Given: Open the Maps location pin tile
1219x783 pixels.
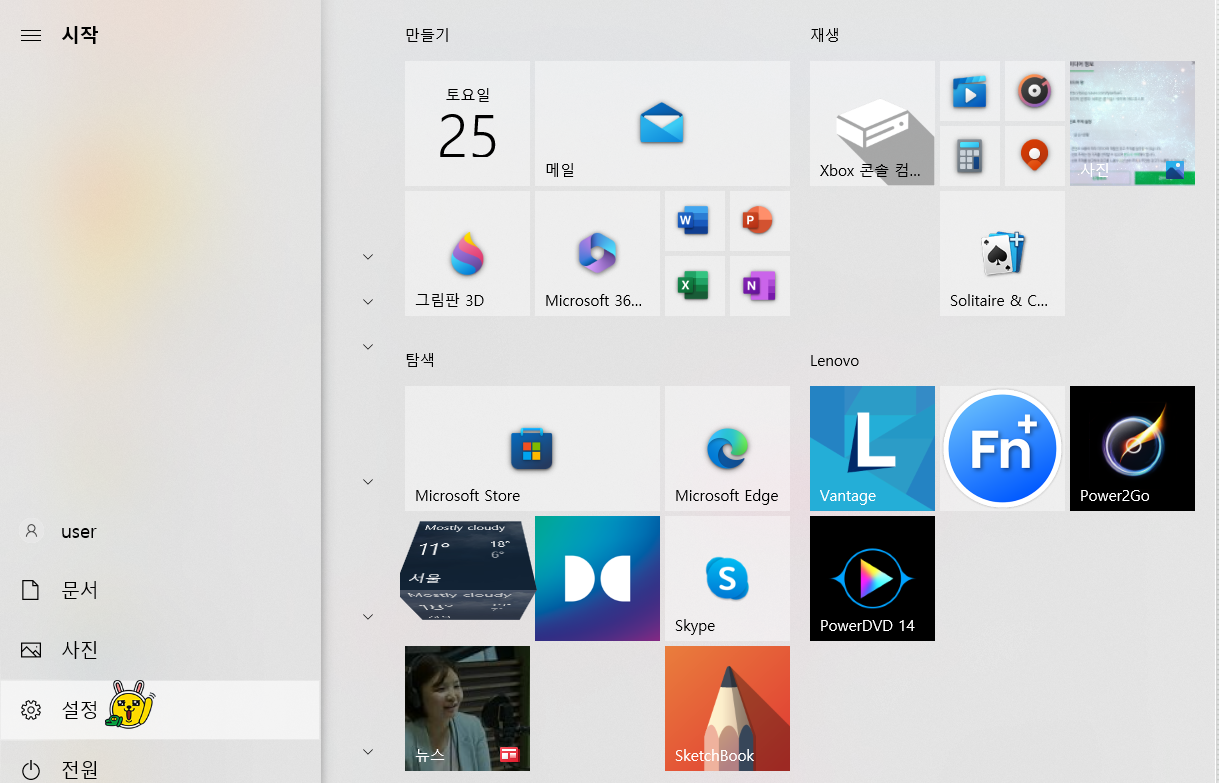Looking at the screenshot, I should point(1035,156).
